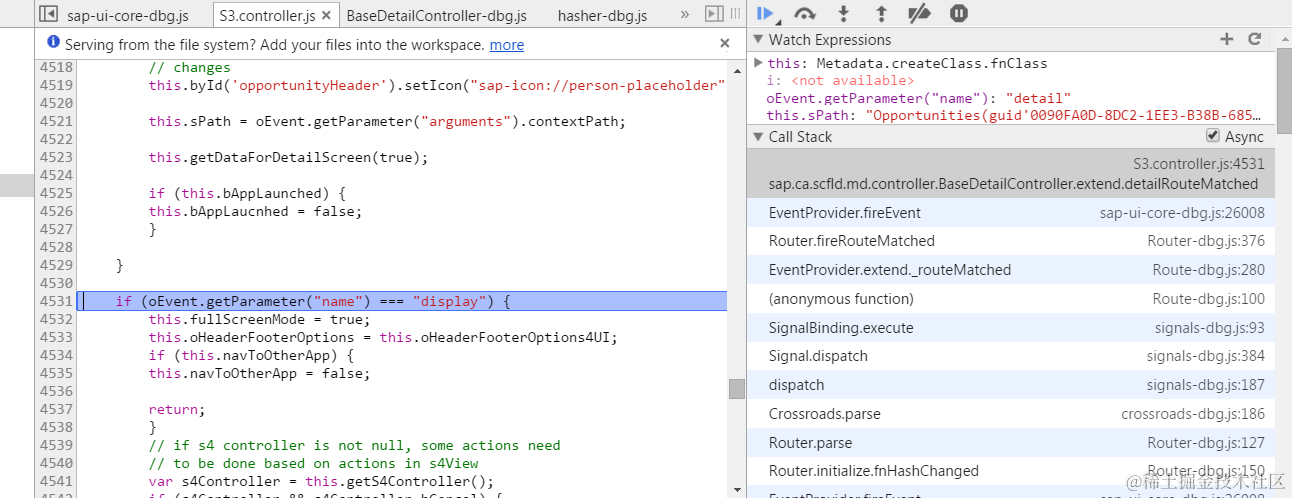Open hasher-dbg.js tab
Image resolution: width=1292 pixels, height=498 pixels.
pos(602,16)
